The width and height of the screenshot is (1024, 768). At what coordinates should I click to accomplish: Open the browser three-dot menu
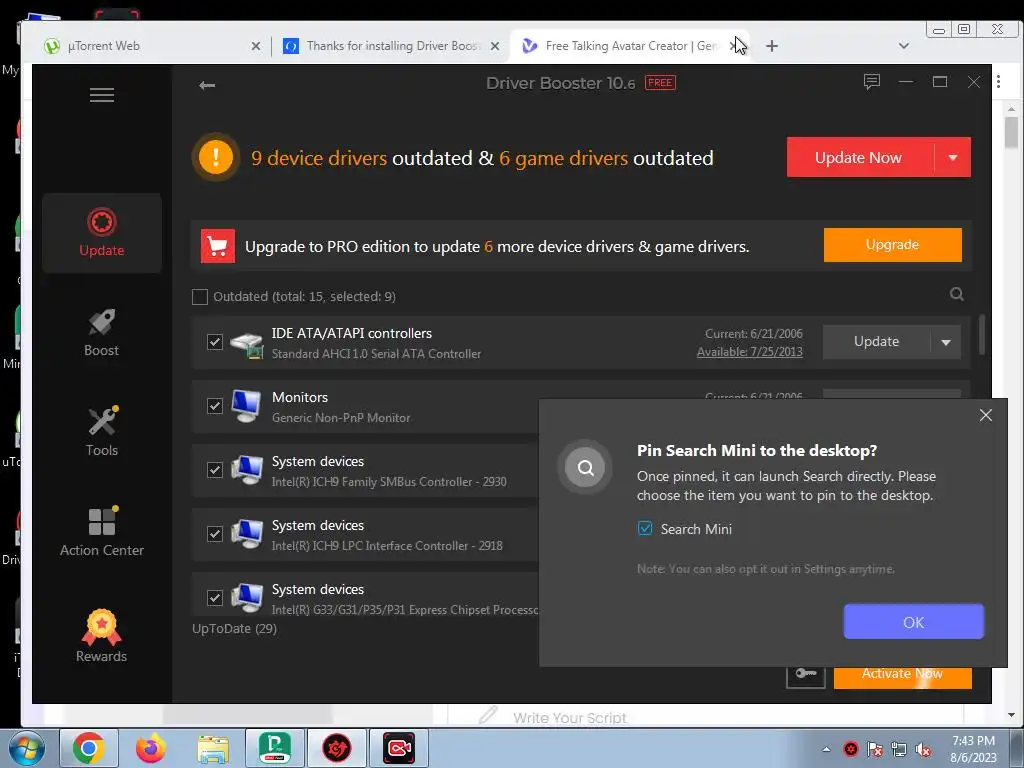999,82
